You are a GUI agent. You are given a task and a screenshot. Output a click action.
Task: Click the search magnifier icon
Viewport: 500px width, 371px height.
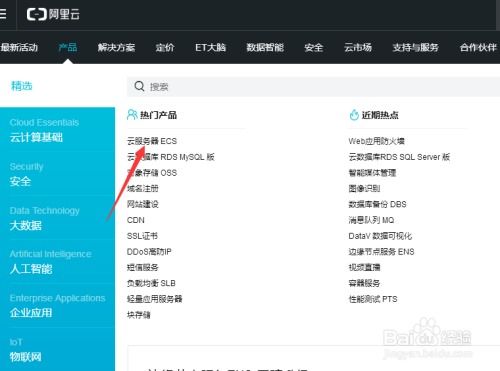coord(139,86)
